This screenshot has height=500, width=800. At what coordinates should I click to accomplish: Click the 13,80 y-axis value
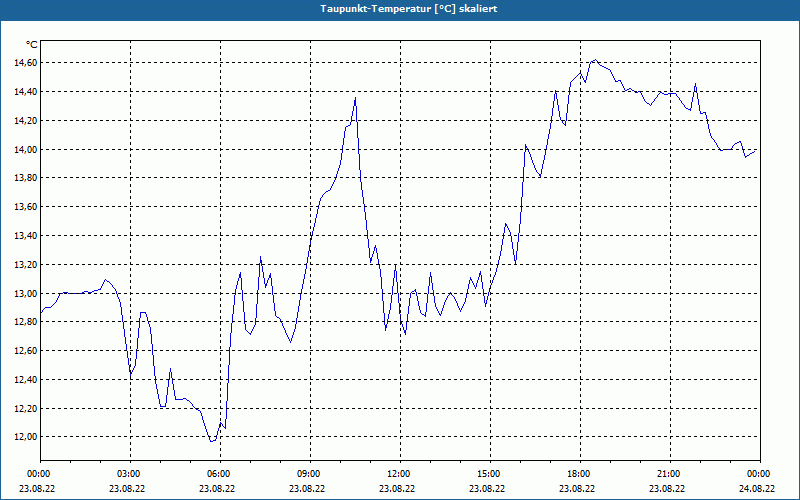point(26,178)
